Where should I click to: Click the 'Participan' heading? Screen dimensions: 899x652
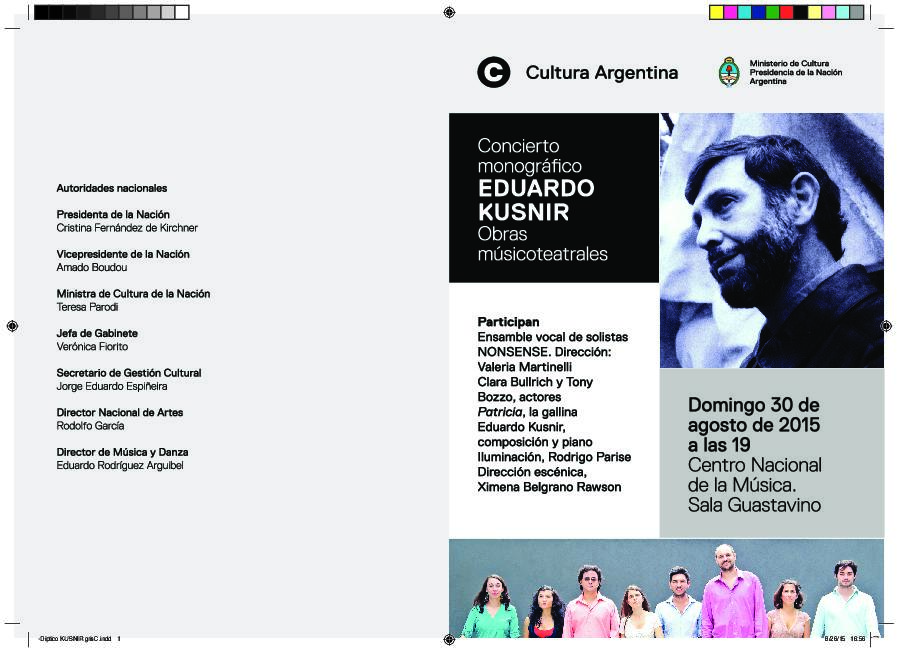[508, 322]
